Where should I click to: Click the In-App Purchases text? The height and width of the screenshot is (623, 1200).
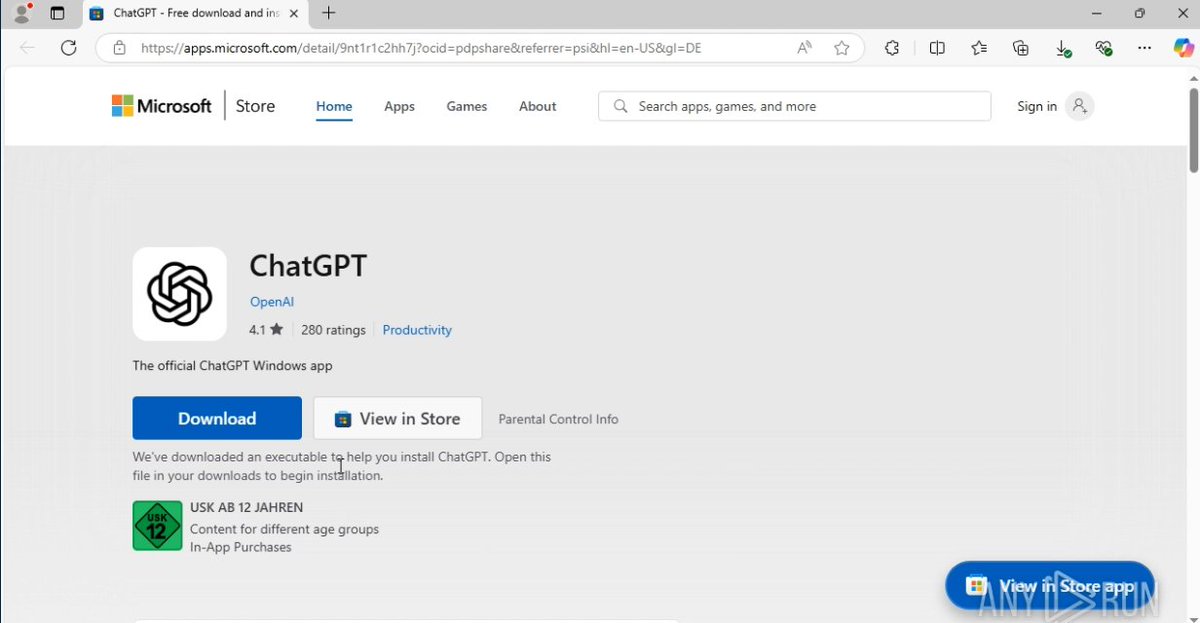click(x=241, y=547)
